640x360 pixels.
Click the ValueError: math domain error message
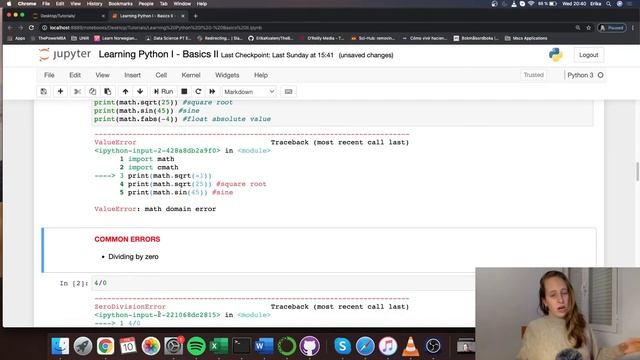click(x=155, y=209)
